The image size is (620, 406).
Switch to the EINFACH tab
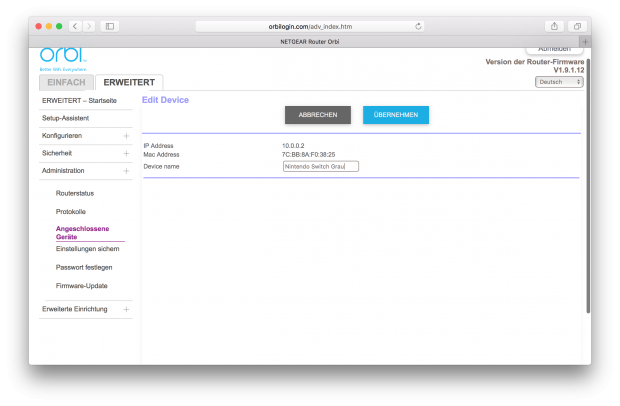pos(67,82)
